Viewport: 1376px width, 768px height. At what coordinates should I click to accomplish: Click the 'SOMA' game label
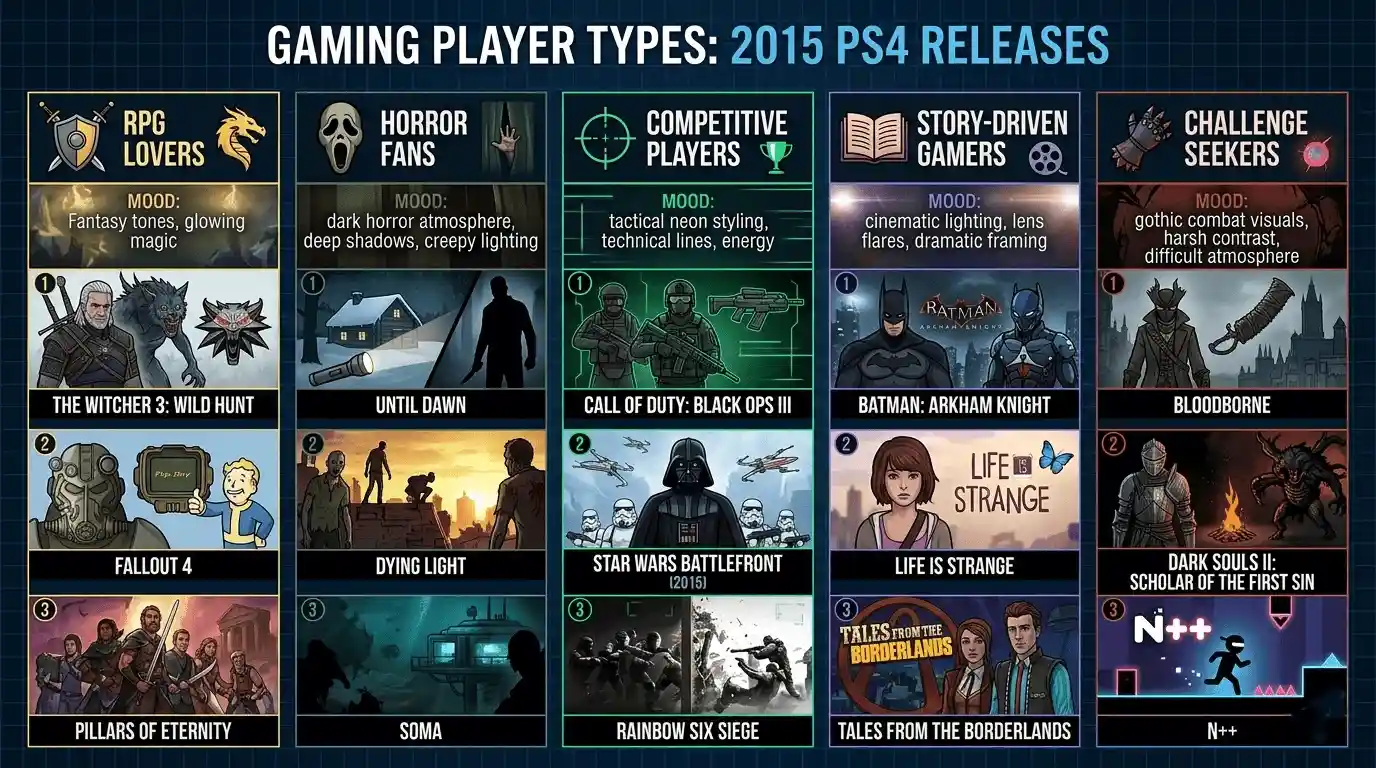[421, 731]
